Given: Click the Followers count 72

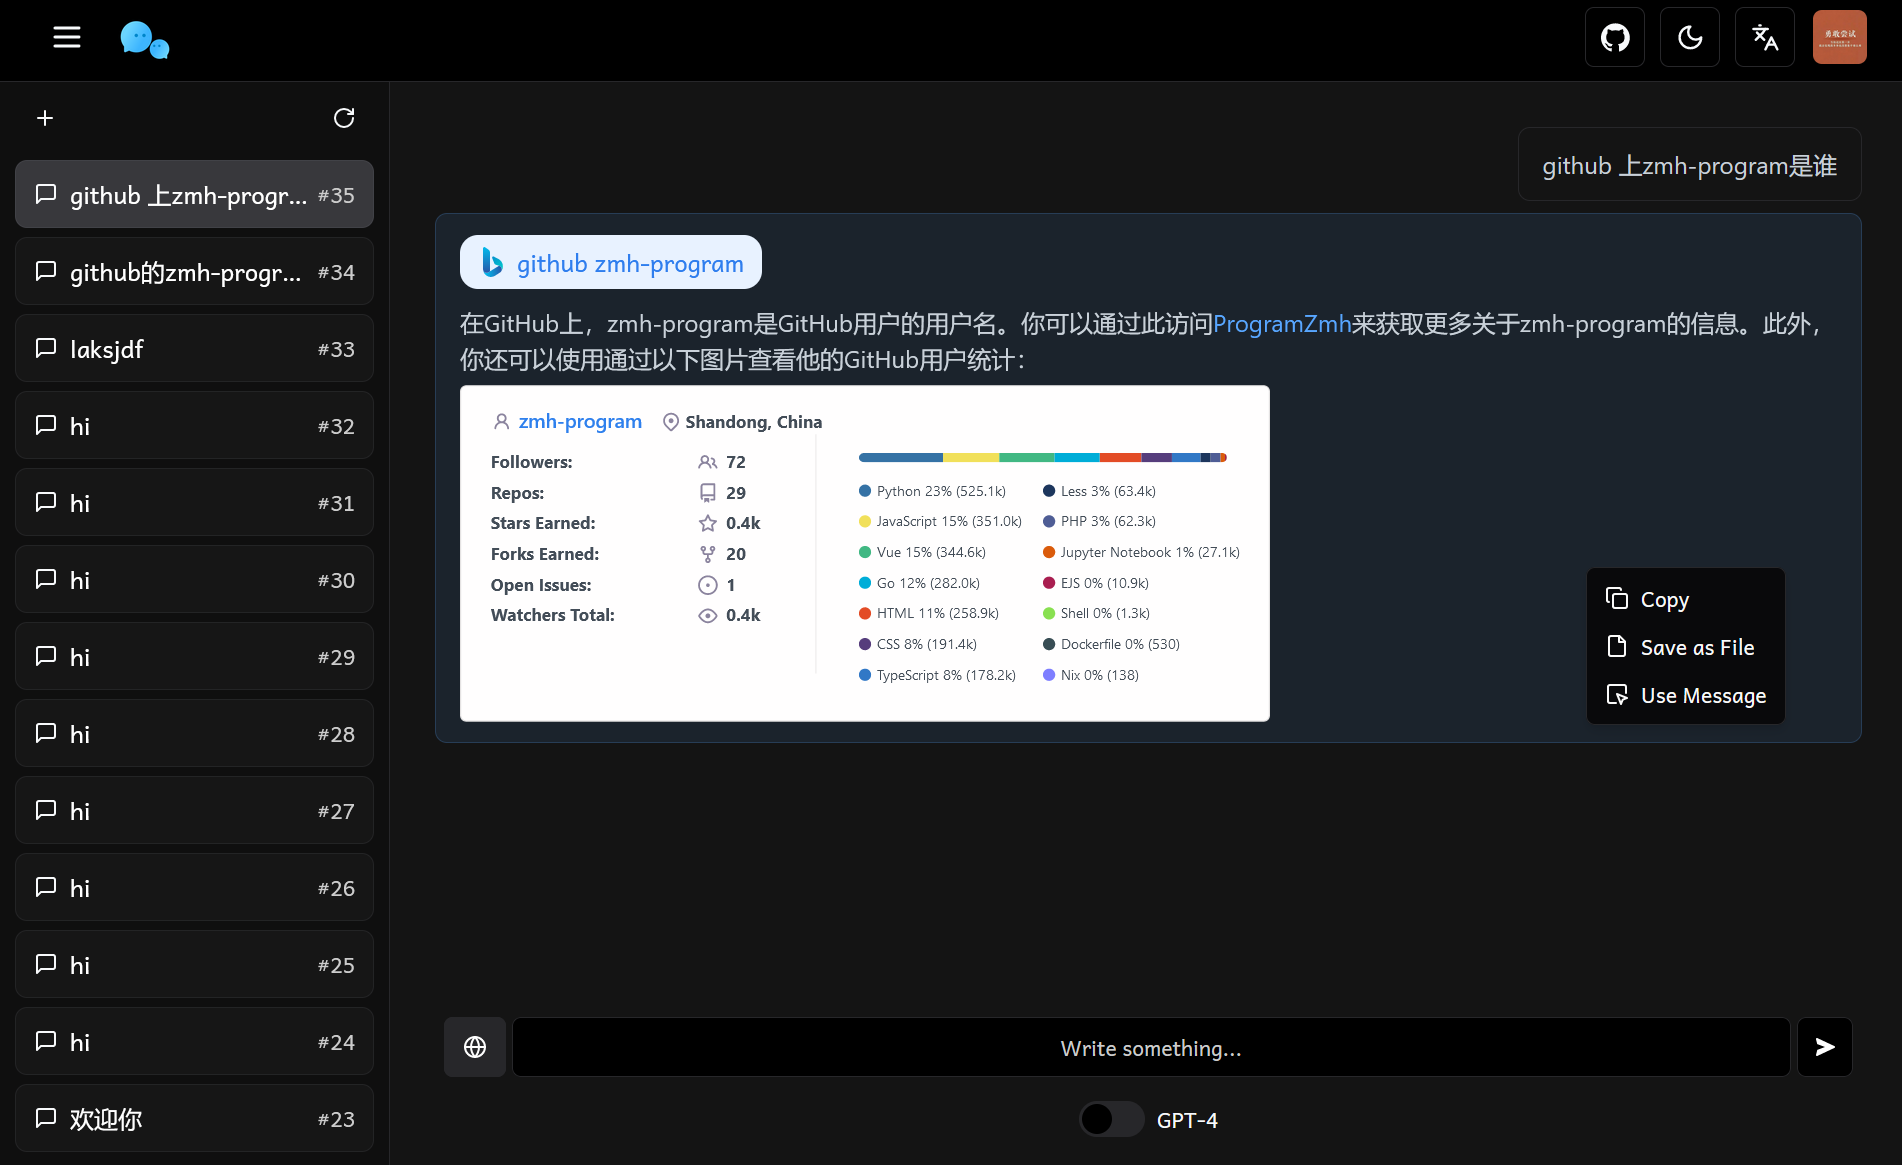Looking at the screenshot, I should 736,462.
